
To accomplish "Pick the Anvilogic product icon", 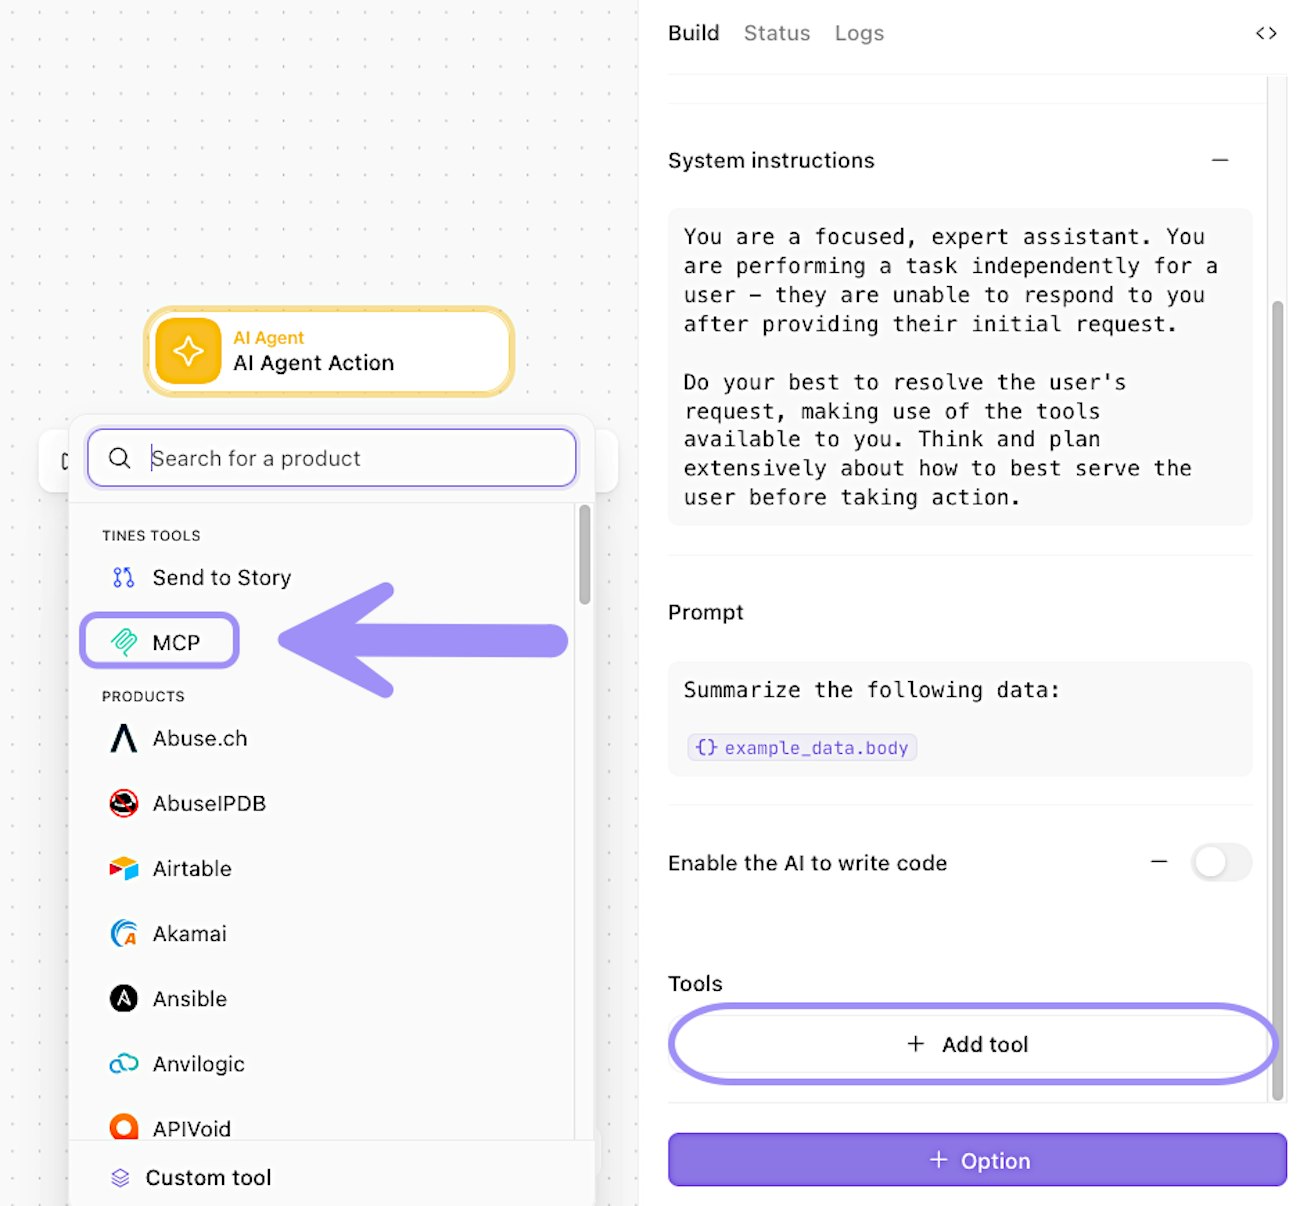I will (x=124, y=1063).
